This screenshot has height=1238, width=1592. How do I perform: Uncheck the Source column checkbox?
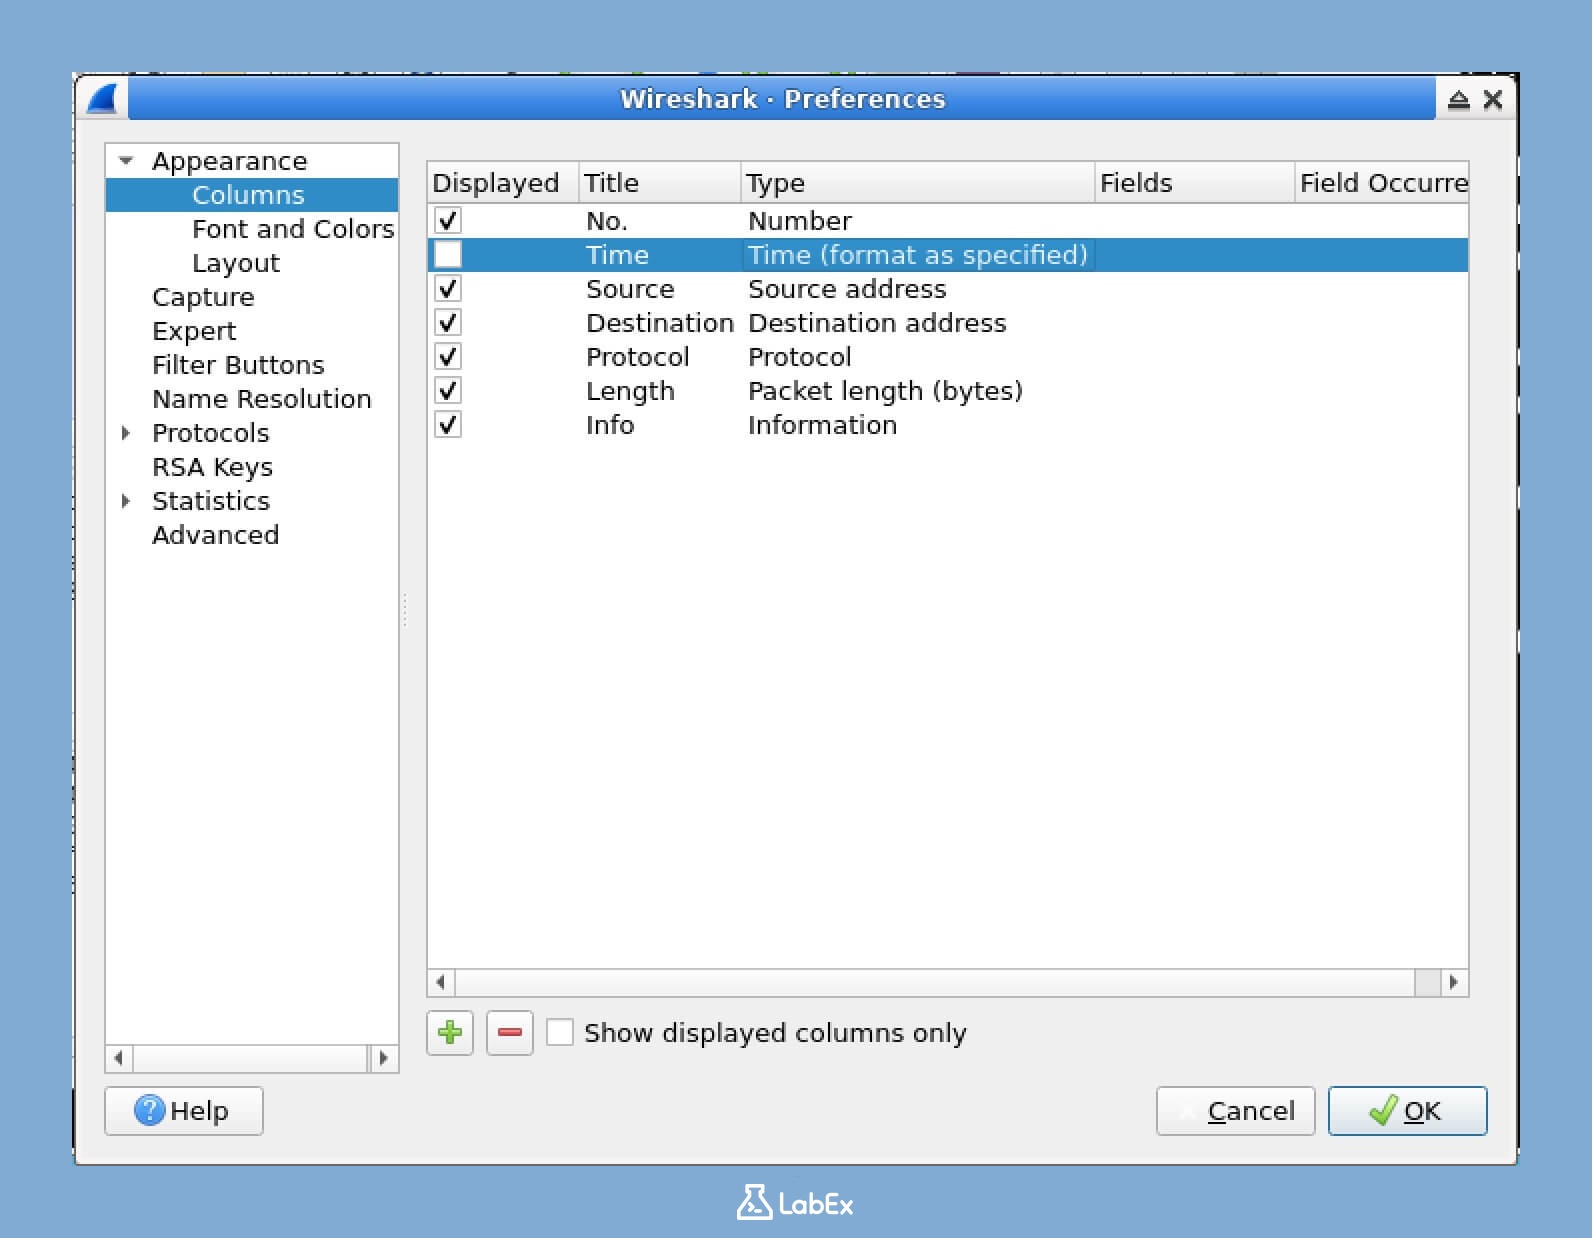click(x=448, y=289)
